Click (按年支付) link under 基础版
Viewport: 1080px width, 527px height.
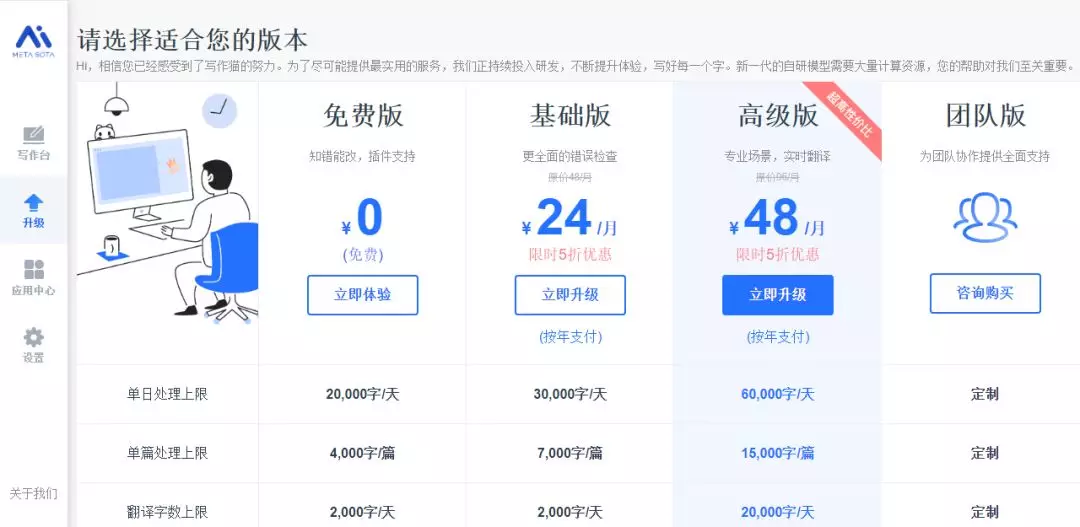coord(570,337)
